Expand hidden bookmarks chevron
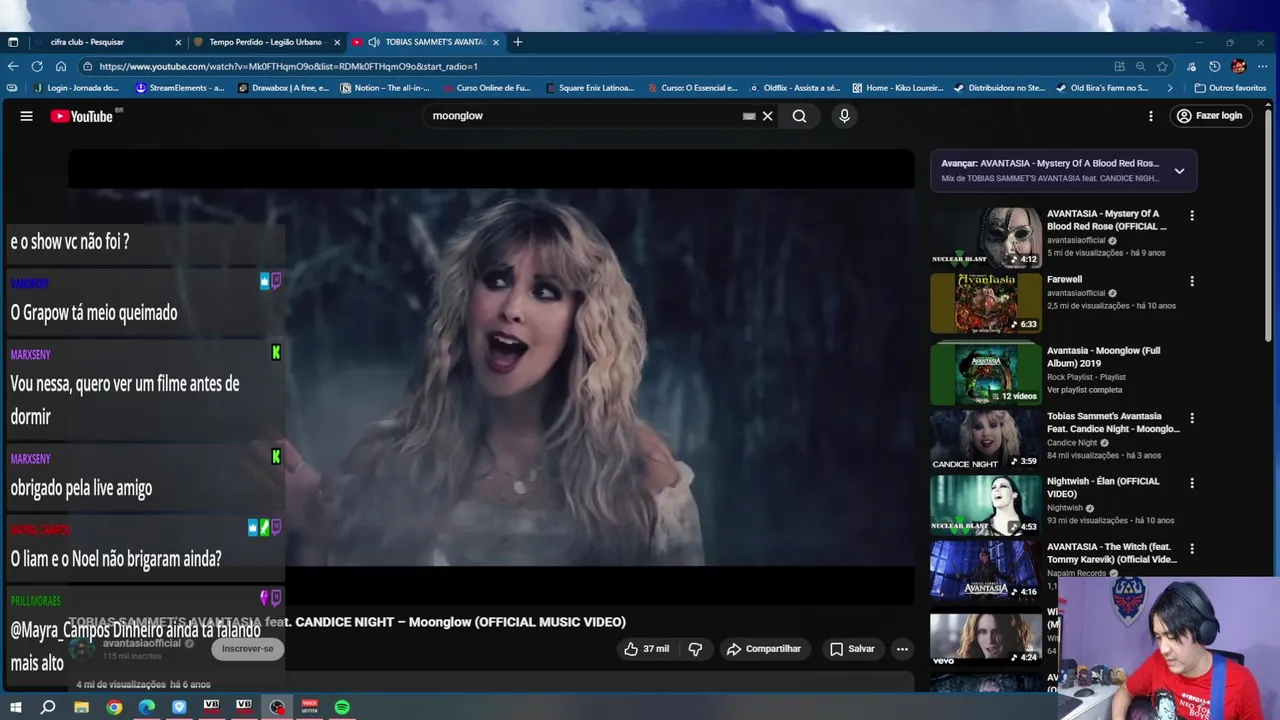 coord(1170,88)
